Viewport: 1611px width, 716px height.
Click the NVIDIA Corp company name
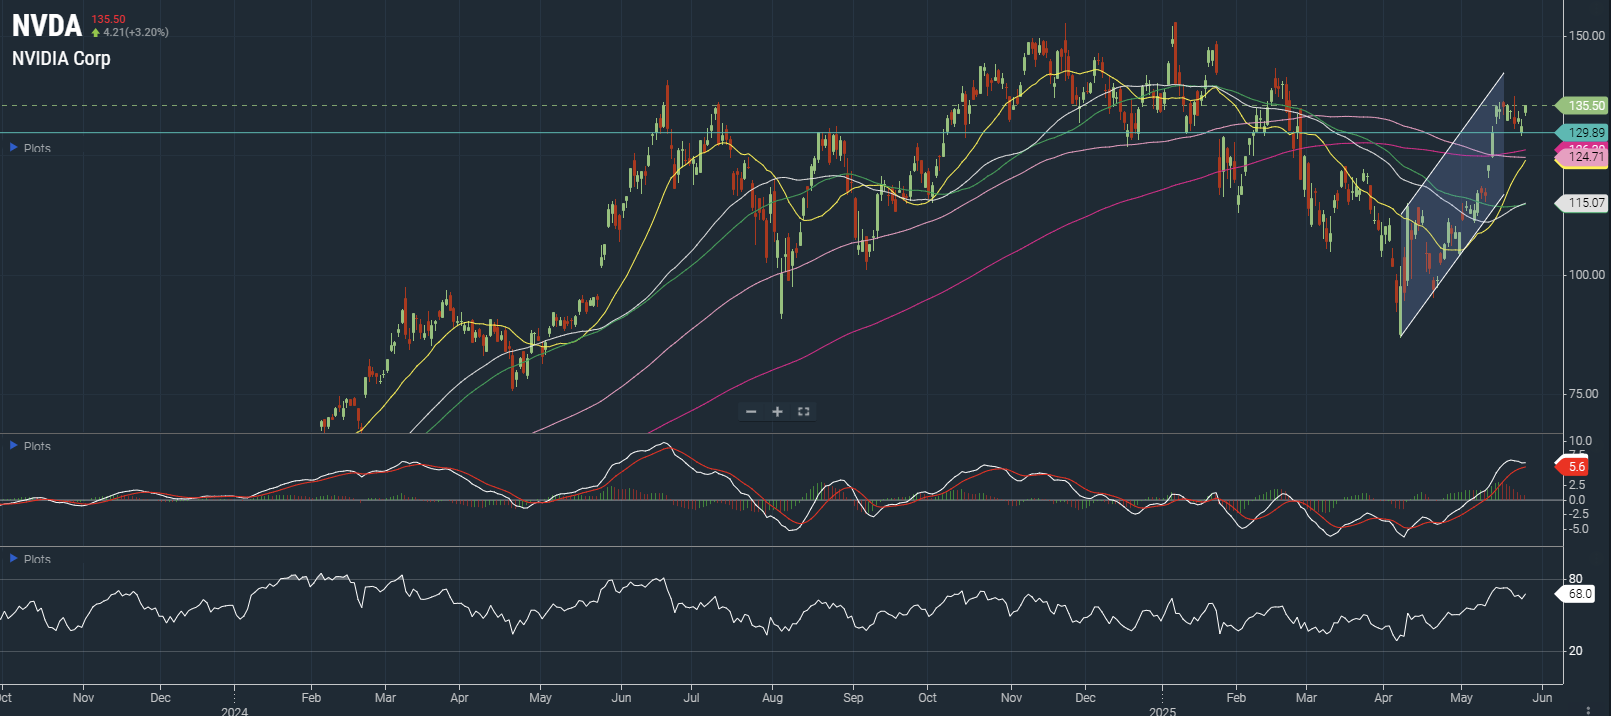point(61,58)
